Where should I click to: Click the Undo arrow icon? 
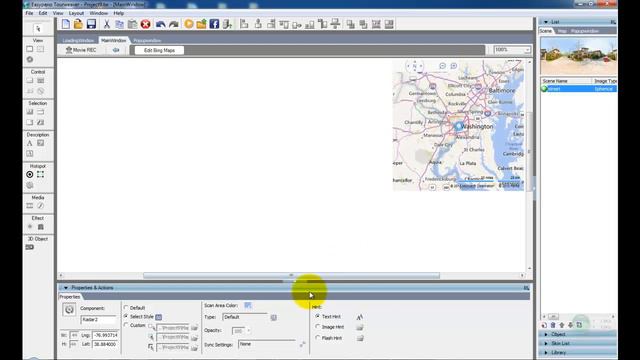[x=160, y=24]
